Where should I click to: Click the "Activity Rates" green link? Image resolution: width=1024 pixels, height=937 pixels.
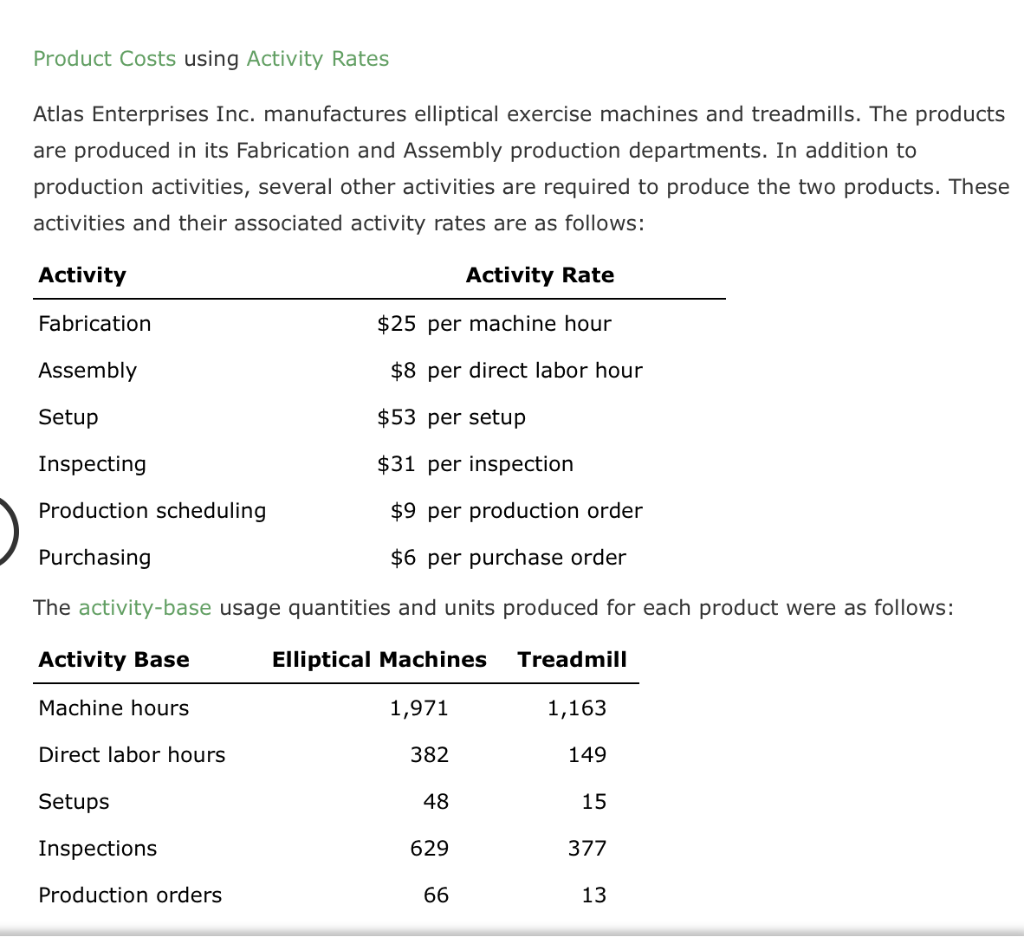pyautogui.click(x=317, y=59)
